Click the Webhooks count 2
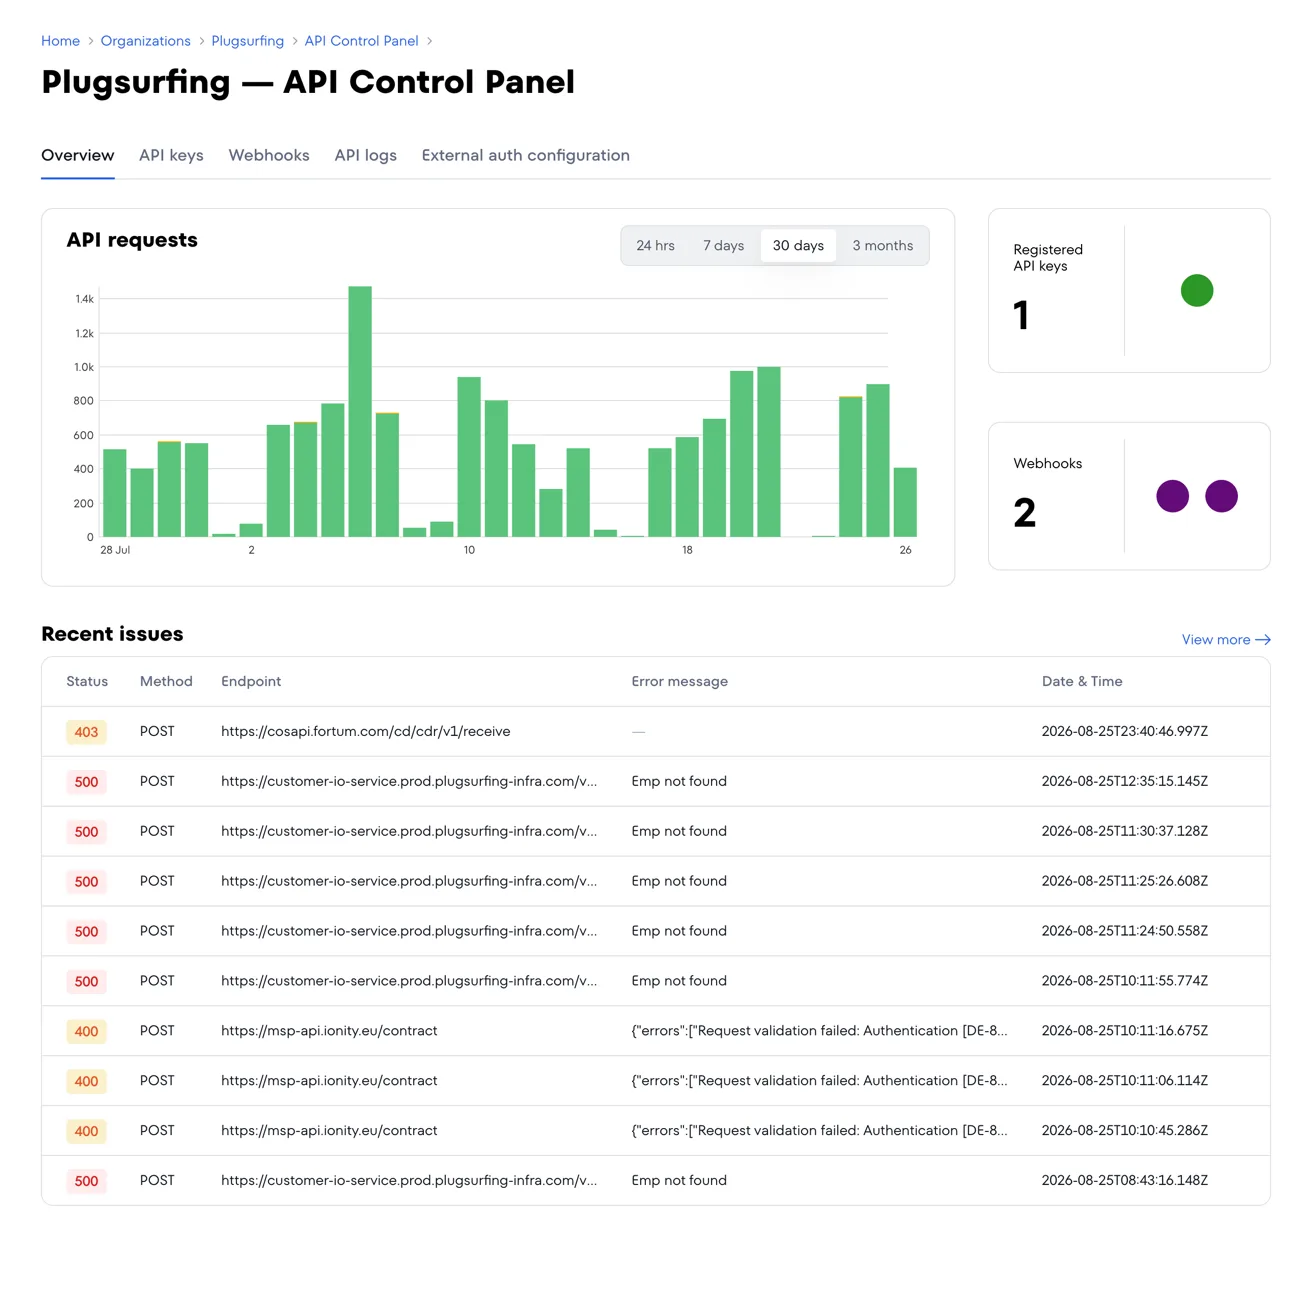Screen dimensions: 1312x1312 tap(1025, 513)
